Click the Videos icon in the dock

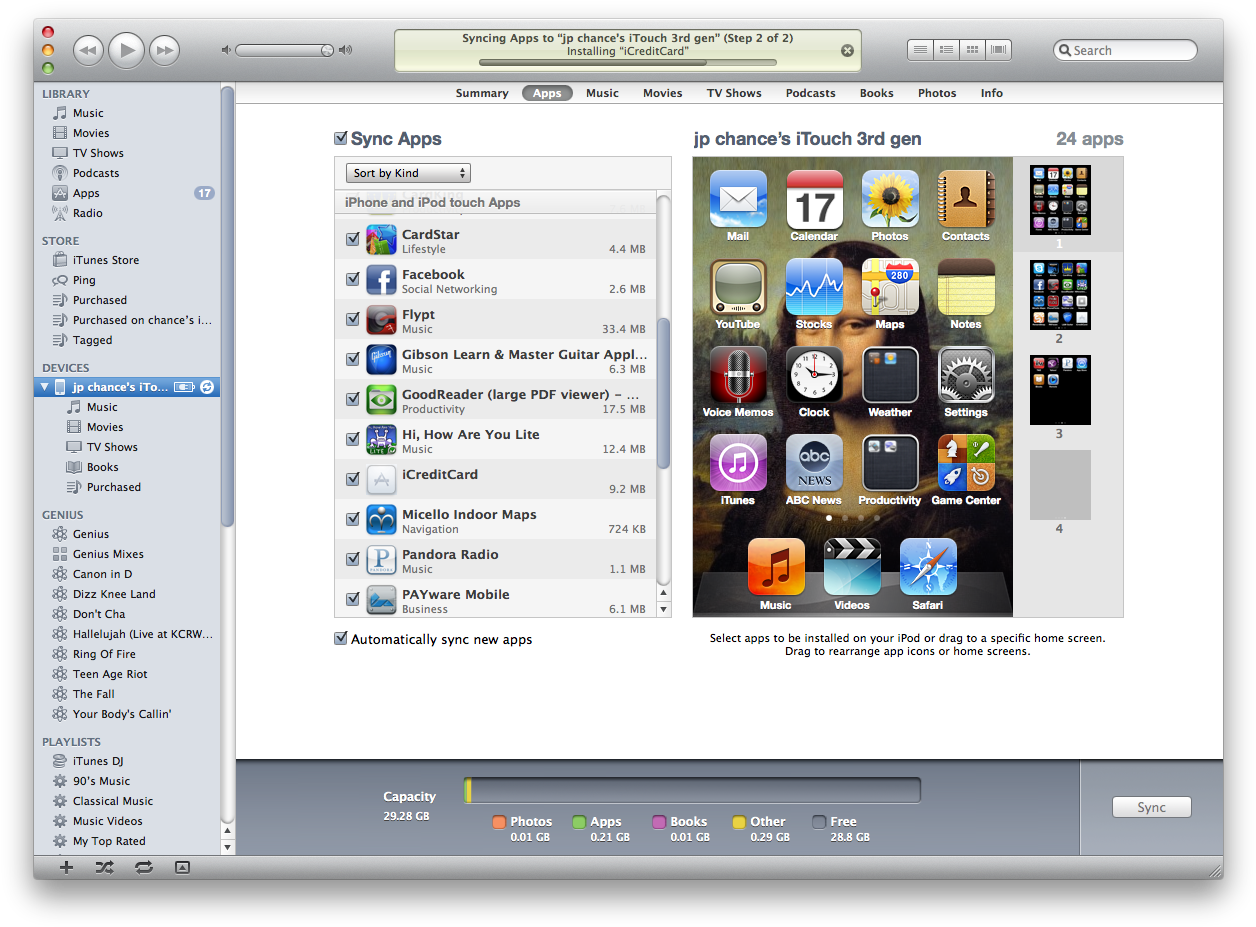coord(852,567)
